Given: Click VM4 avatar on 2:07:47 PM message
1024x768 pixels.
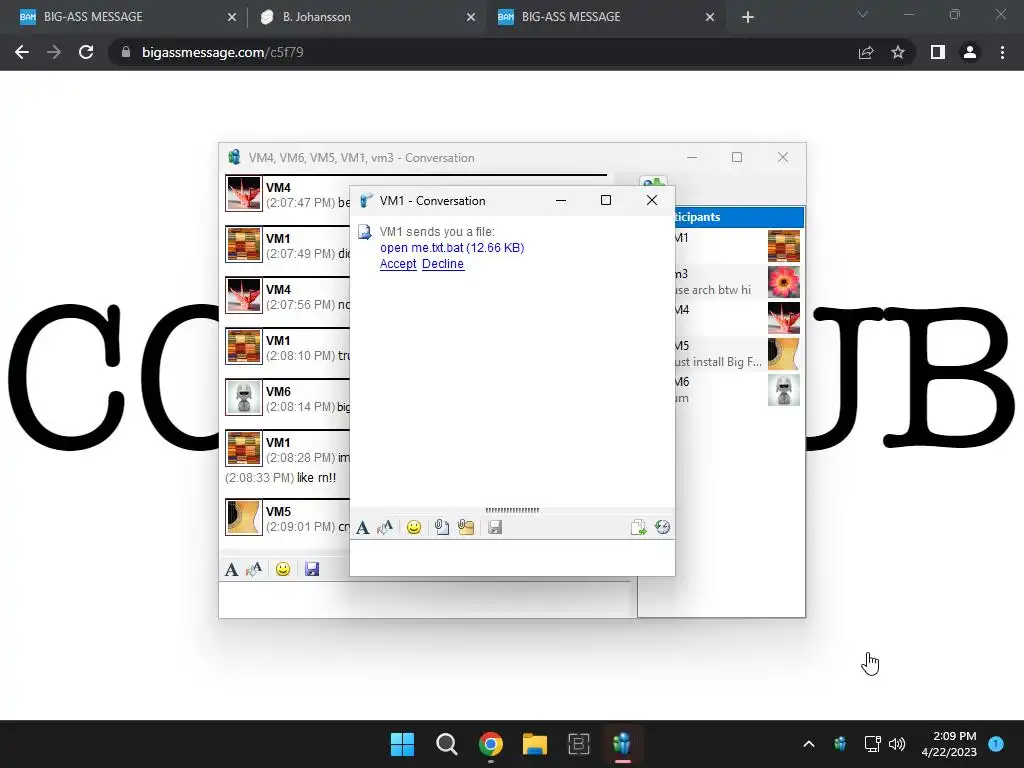Looking at the screenshot, I should tap(244, 193).
